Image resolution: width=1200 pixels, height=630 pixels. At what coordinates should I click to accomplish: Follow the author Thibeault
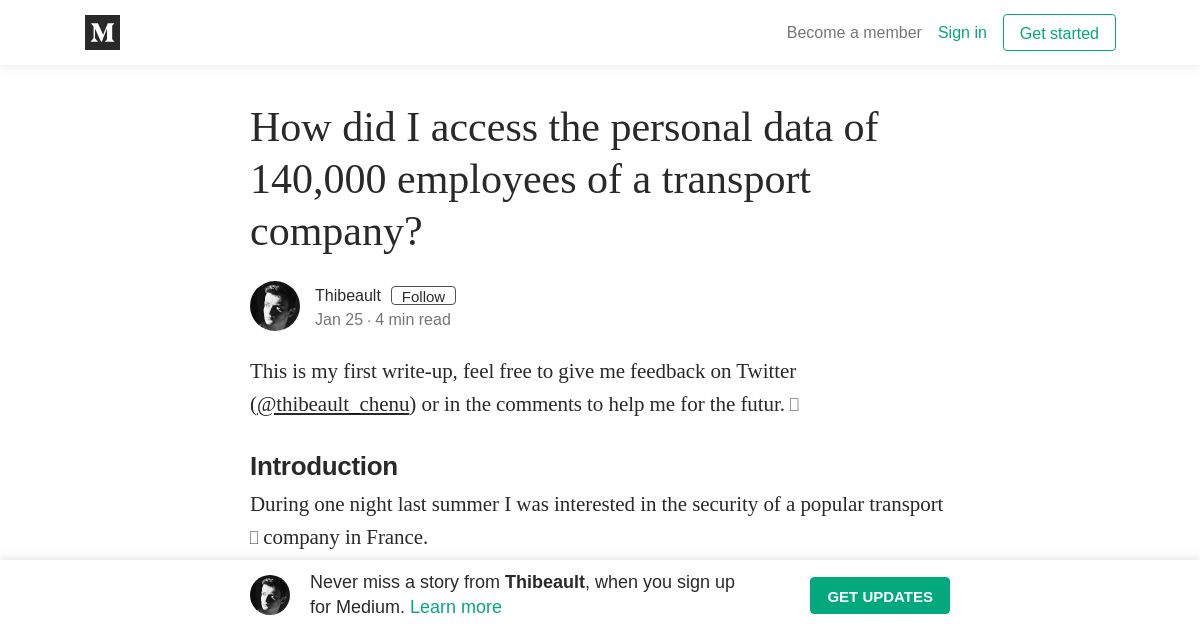(x=423, y=296)
